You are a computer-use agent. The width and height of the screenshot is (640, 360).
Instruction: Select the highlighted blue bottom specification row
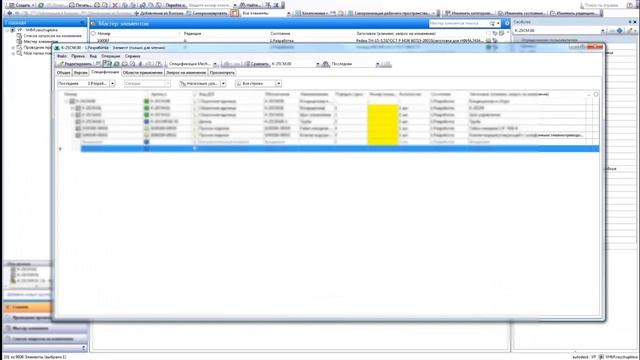coord(340,149)
